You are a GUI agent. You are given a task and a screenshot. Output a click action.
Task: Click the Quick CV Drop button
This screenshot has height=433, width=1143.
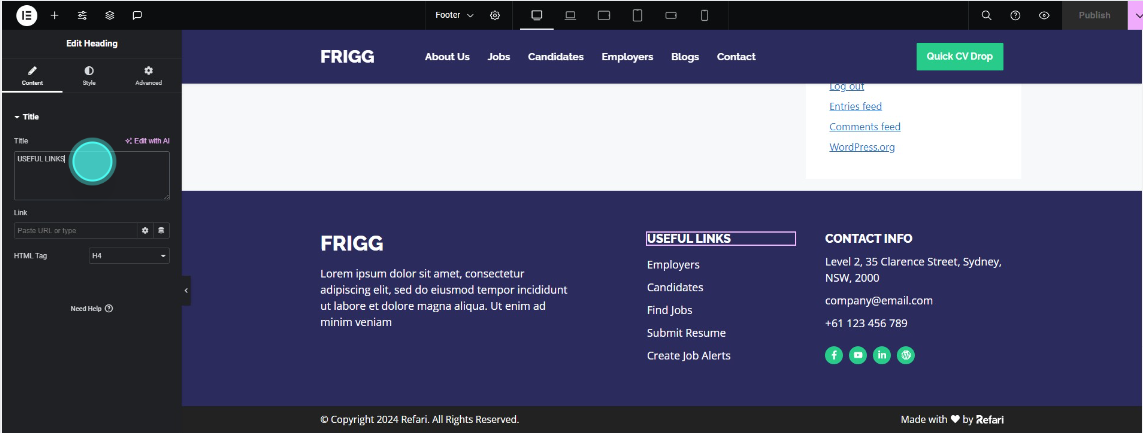[x=959, y=56]
